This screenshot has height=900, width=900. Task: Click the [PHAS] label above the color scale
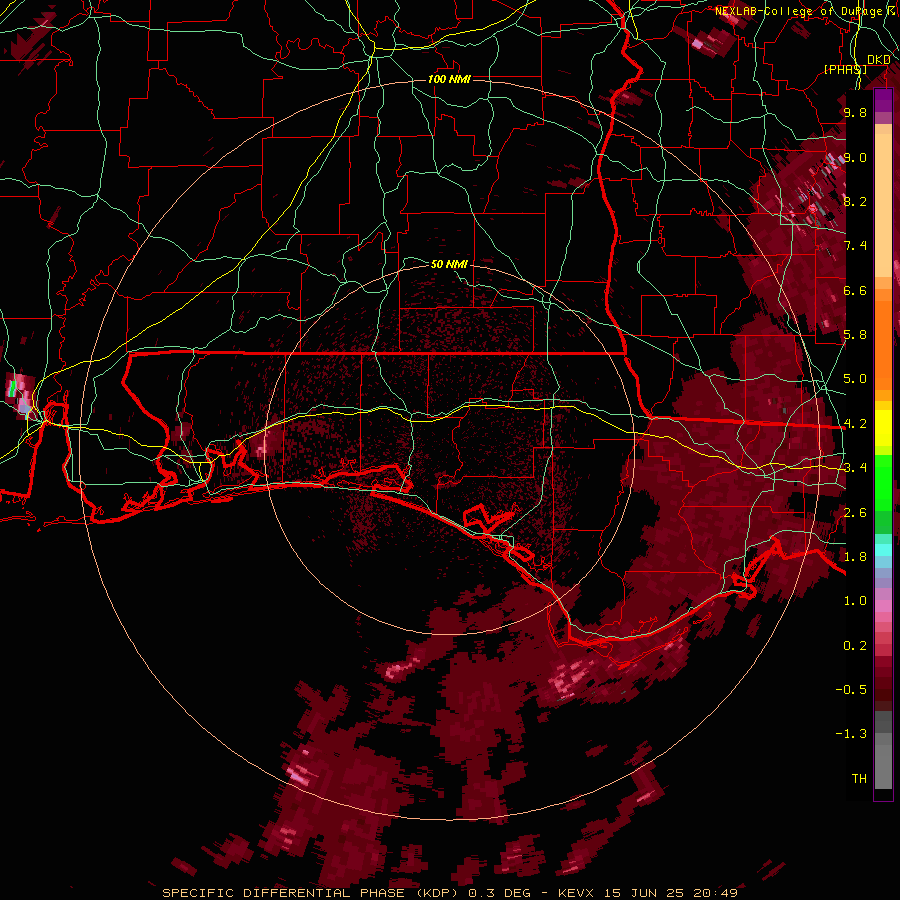[845, 69]
